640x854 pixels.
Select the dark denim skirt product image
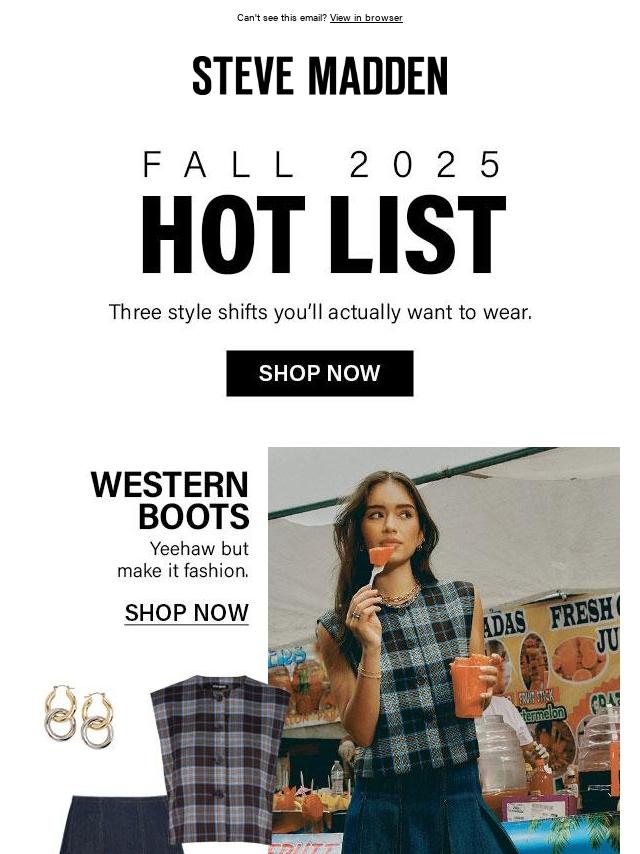(120, 825)
